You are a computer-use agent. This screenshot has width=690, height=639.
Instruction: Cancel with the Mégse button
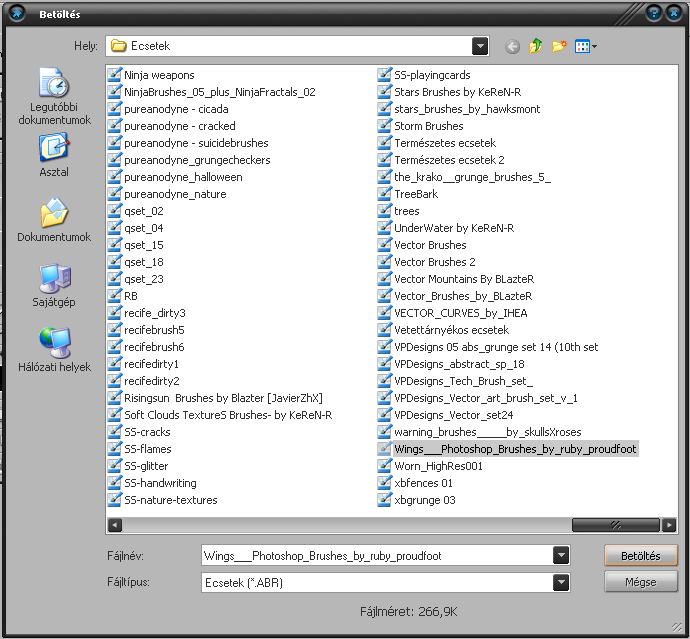tap(640, 582)
